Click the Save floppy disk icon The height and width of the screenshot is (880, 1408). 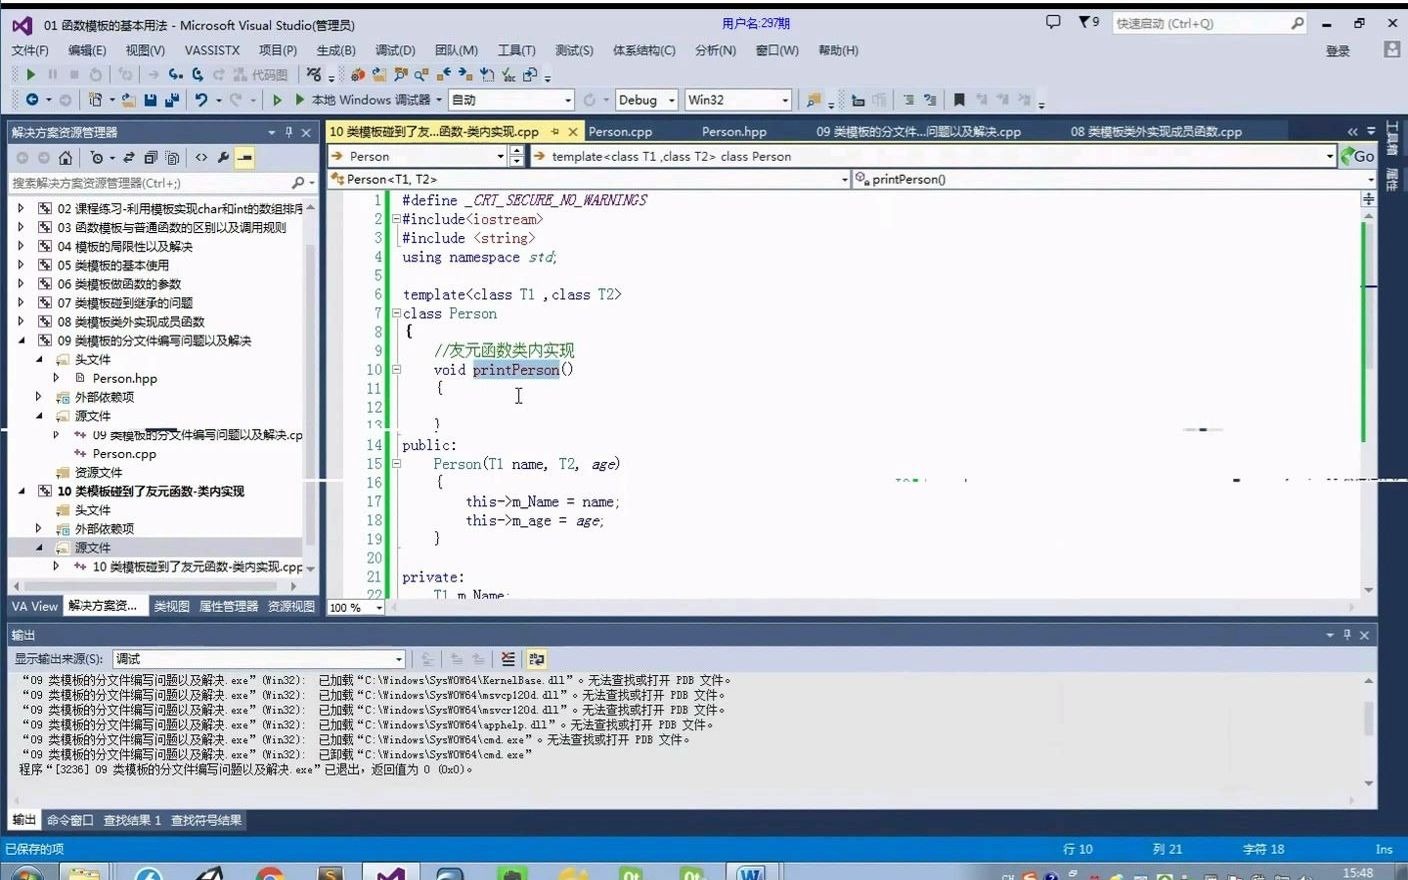click(150, 100)
